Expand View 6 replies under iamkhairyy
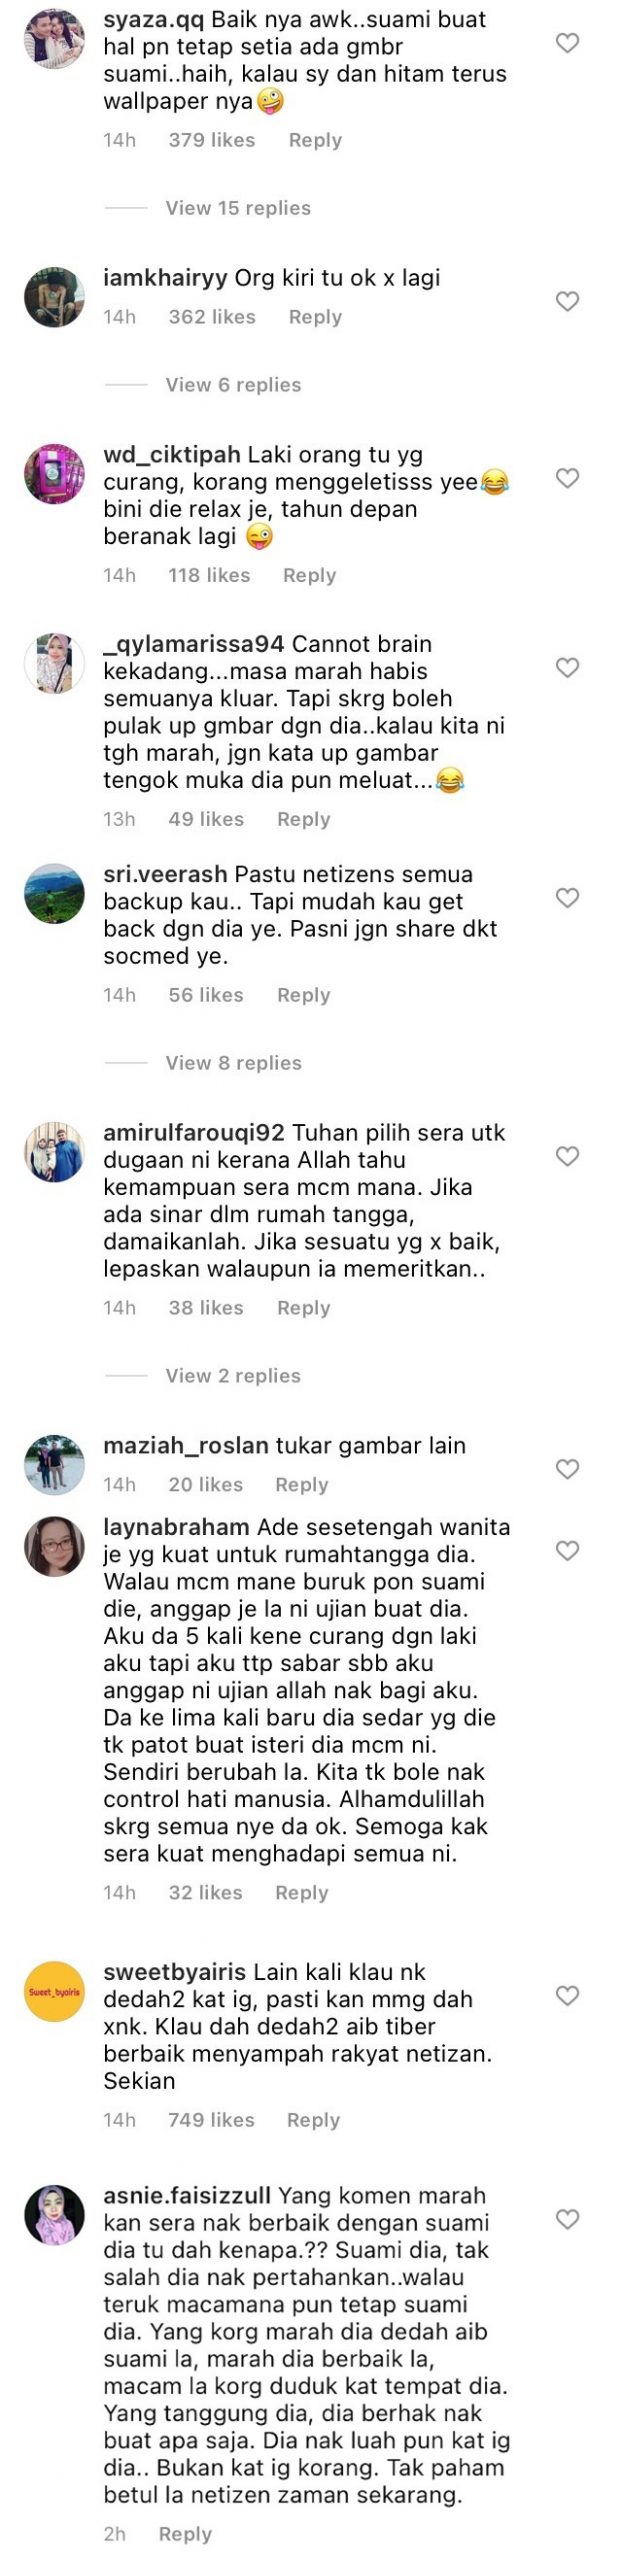The height and width of the screenshot is (2560, 622). 233,385
